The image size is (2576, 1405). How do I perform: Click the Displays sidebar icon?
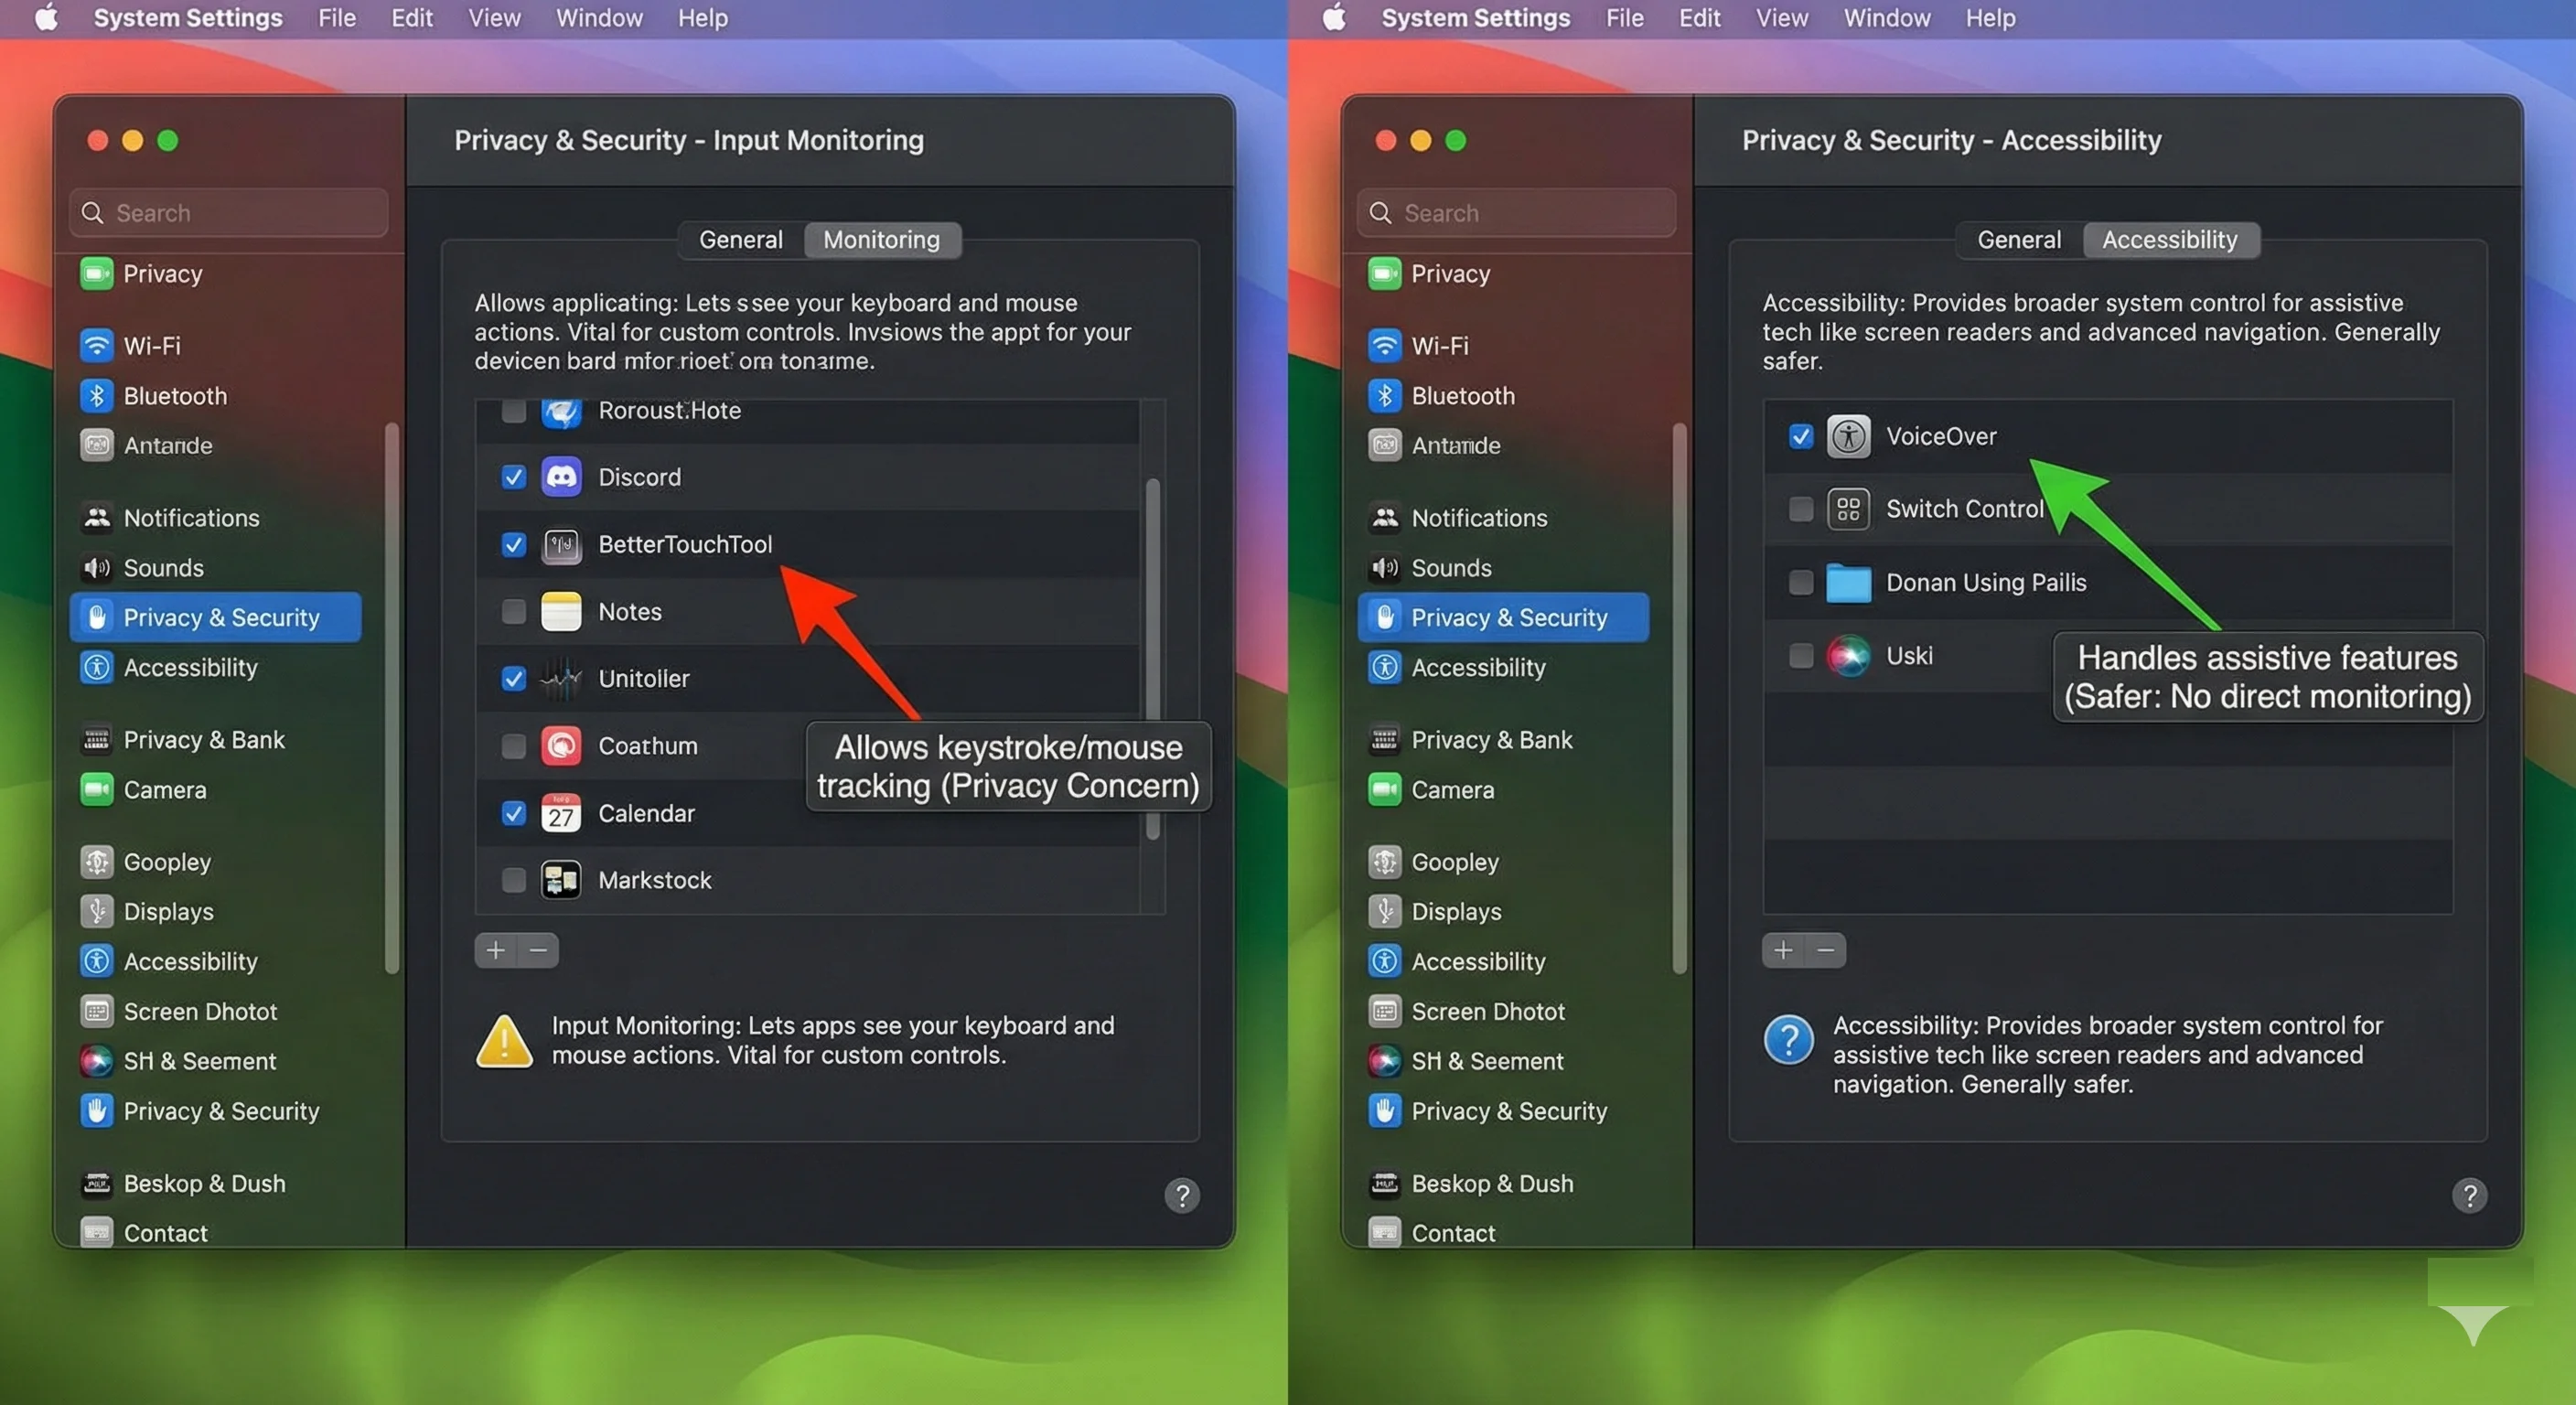point(96,911)
